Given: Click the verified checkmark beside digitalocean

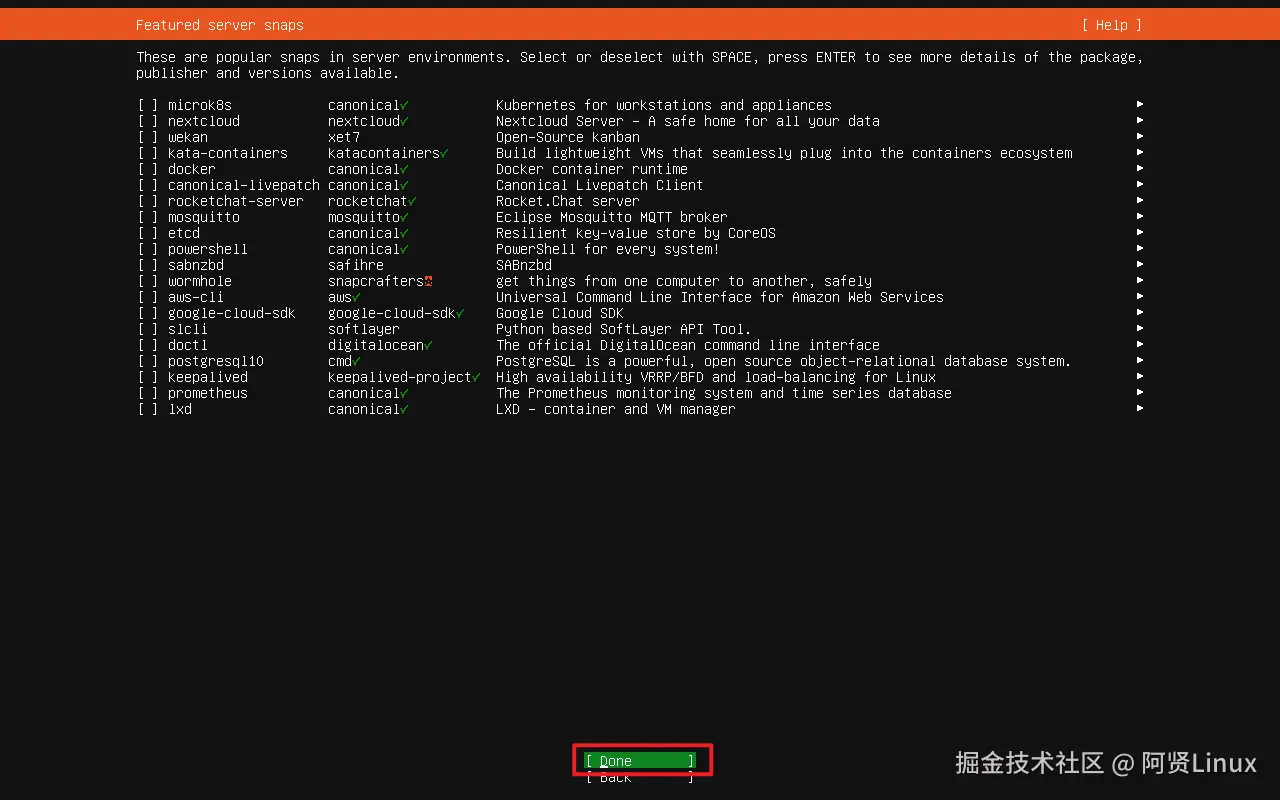Looking at the screenshot, I should 428,345.
